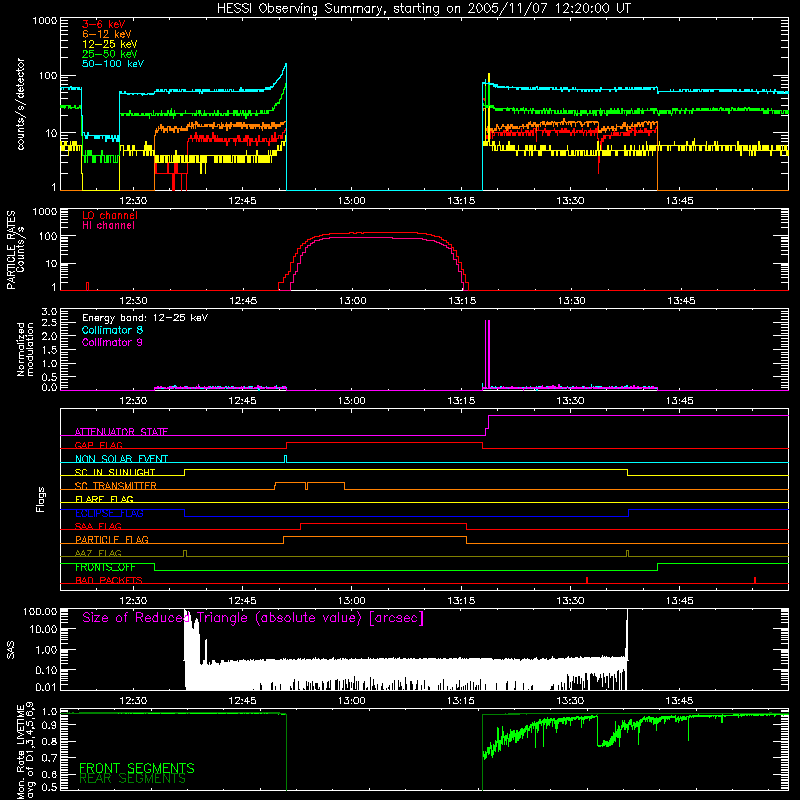The image size is (800, 800).
Task: Click the 'SAA_FLAG' label
Action: 98,526
